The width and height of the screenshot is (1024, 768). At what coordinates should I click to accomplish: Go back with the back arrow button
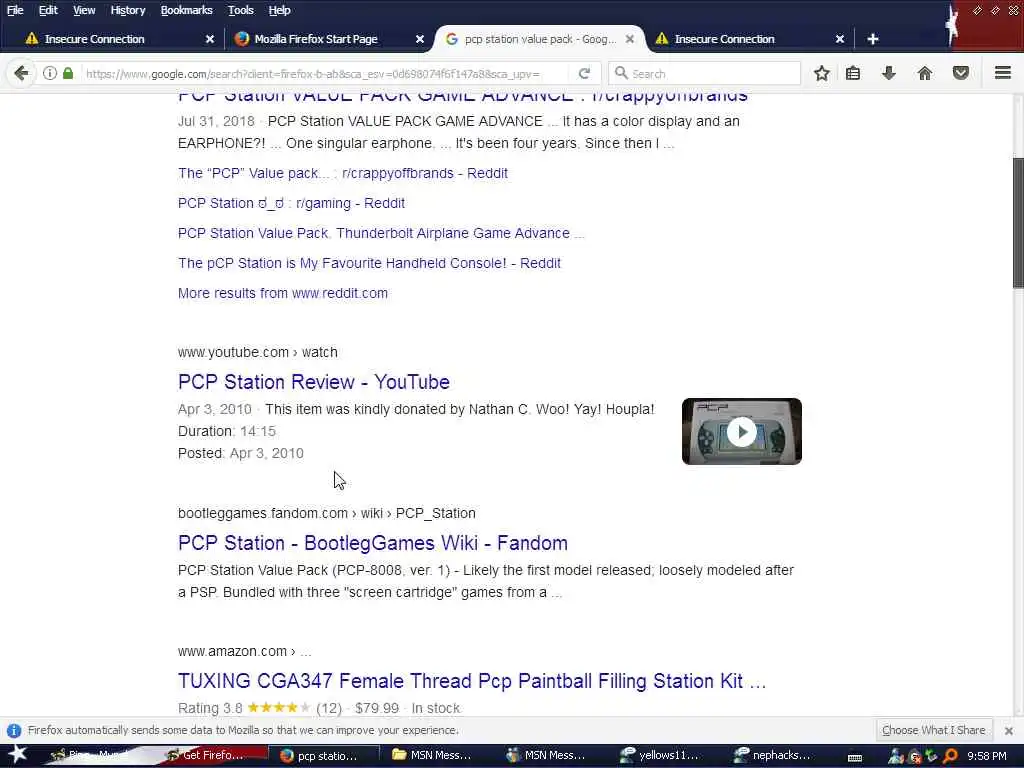coord(21,73)
